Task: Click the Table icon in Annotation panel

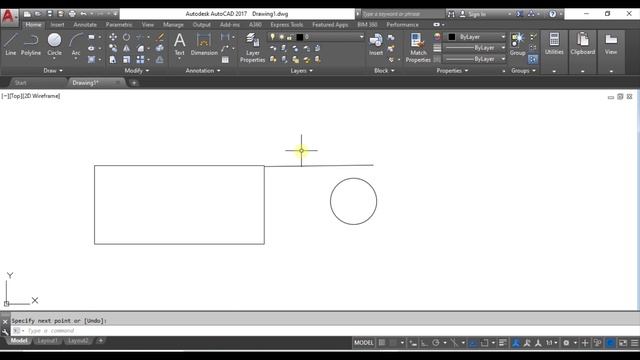Action: coord(225,60)
